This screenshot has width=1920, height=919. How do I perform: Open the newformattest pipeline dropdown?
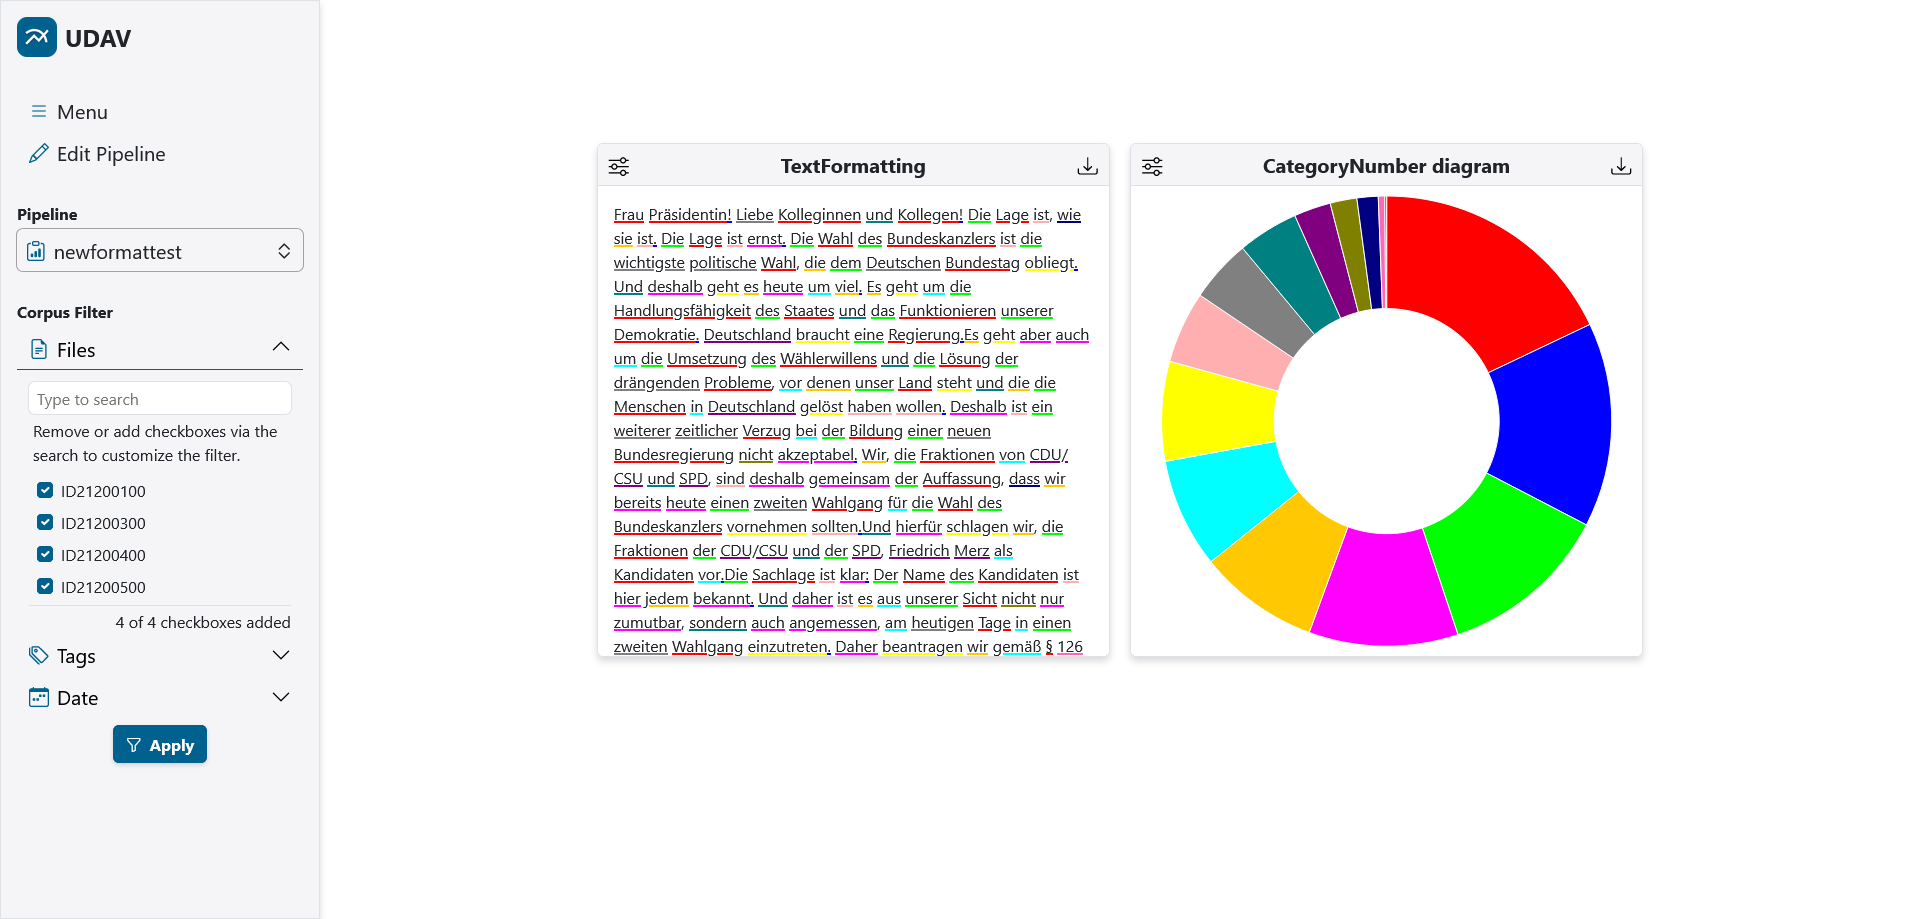pos(160,251)
